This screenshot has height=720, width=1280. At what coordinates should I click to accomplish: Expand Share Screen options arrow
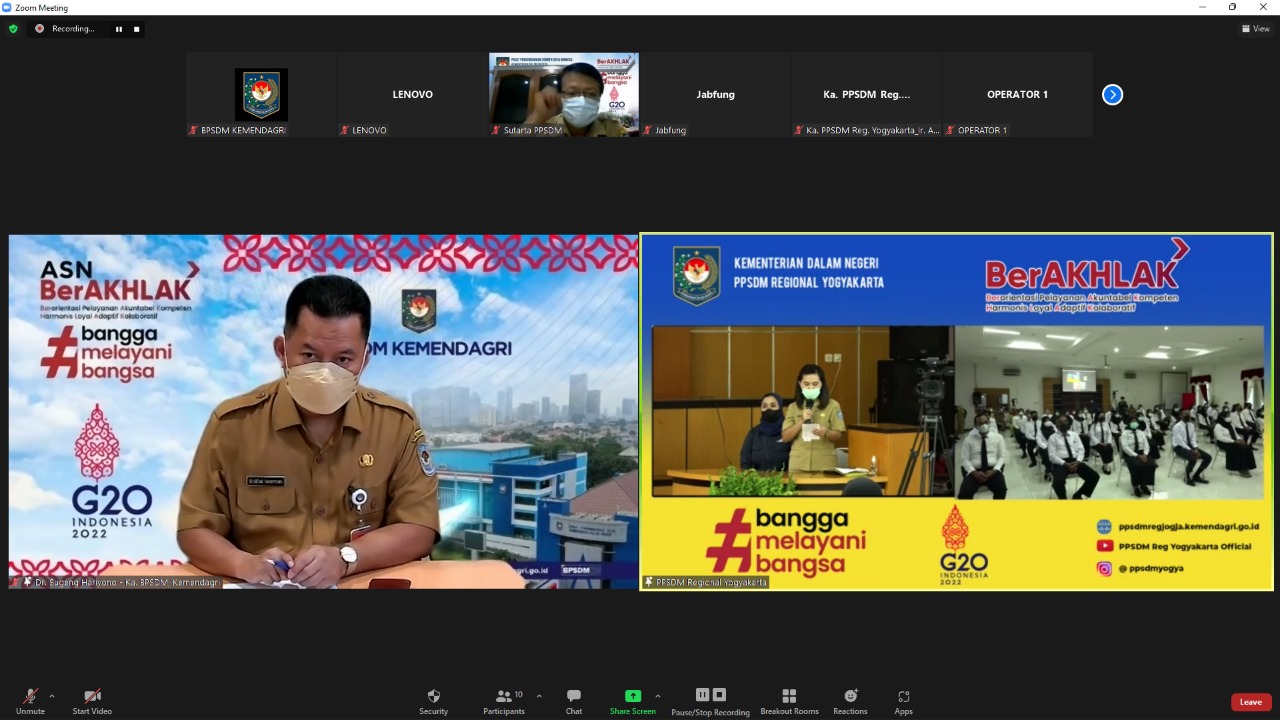pos(657,696)
